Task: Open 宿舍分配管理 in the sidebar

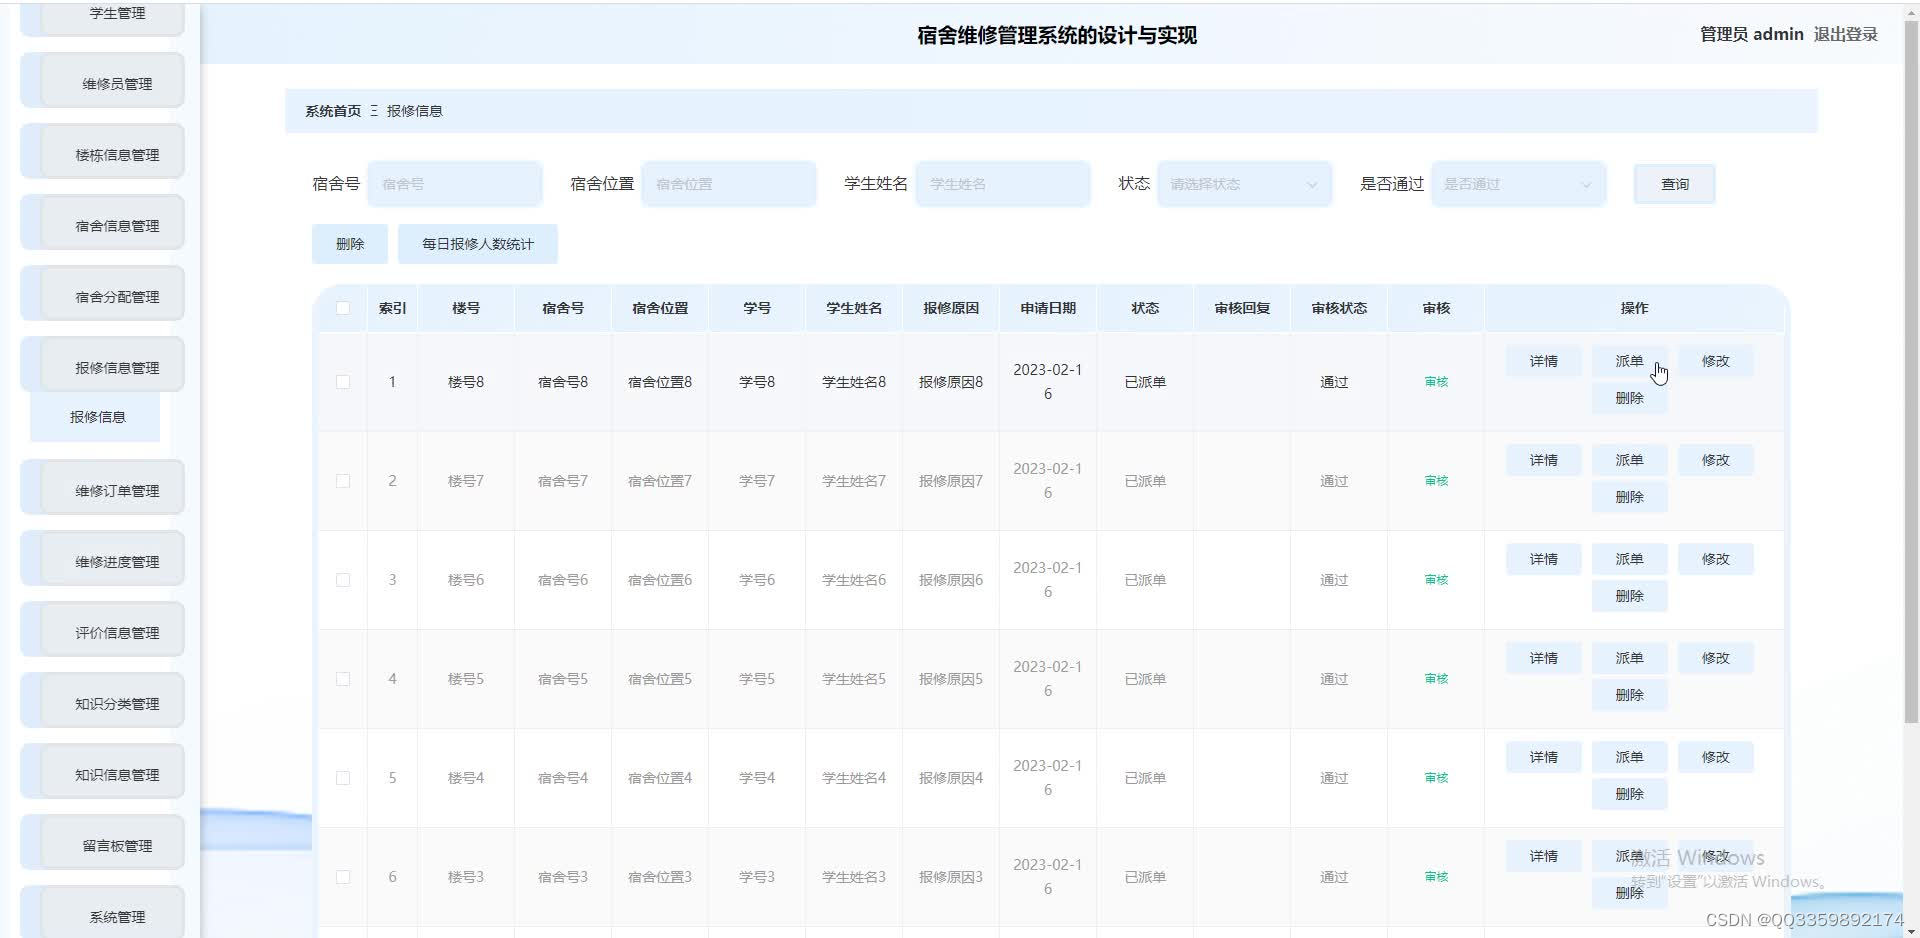Action: tap(102, 294)
